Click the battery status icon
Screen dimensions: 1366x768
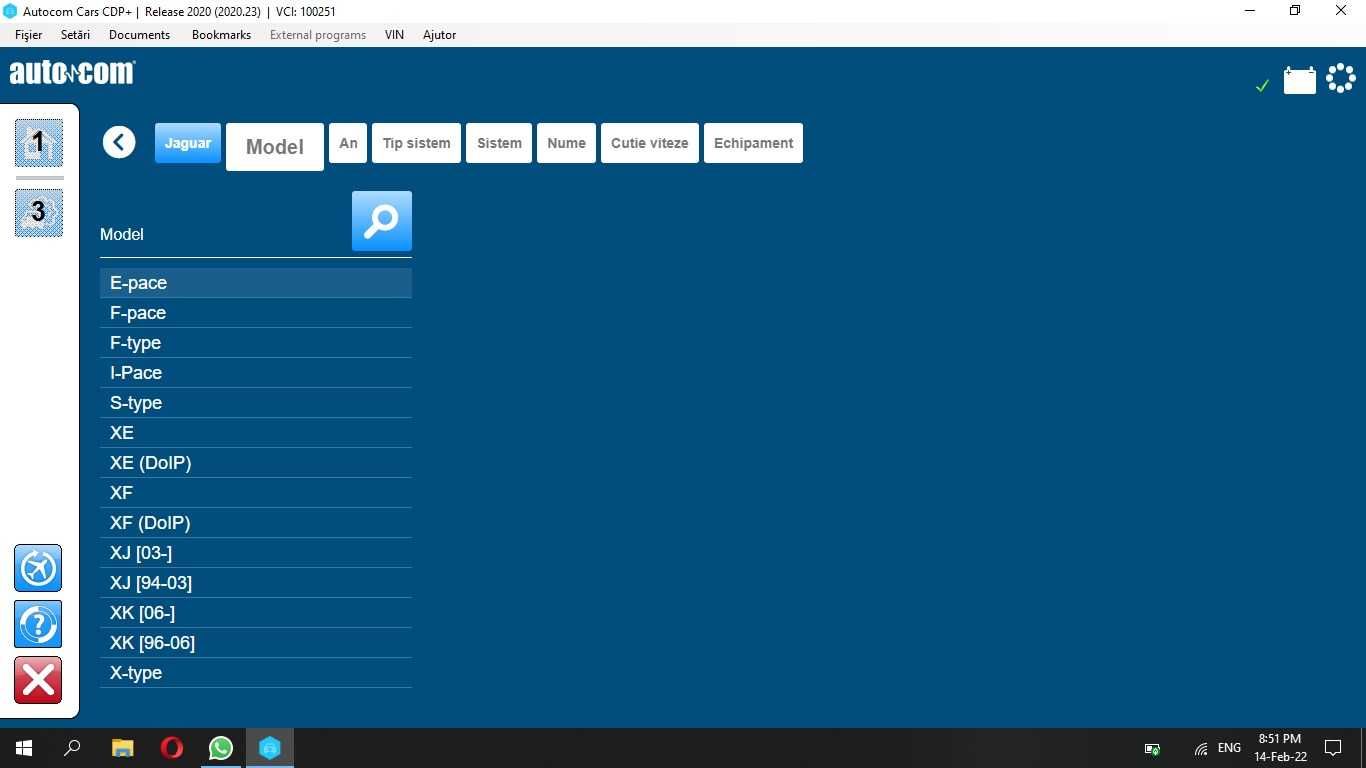click(1300, 80)
